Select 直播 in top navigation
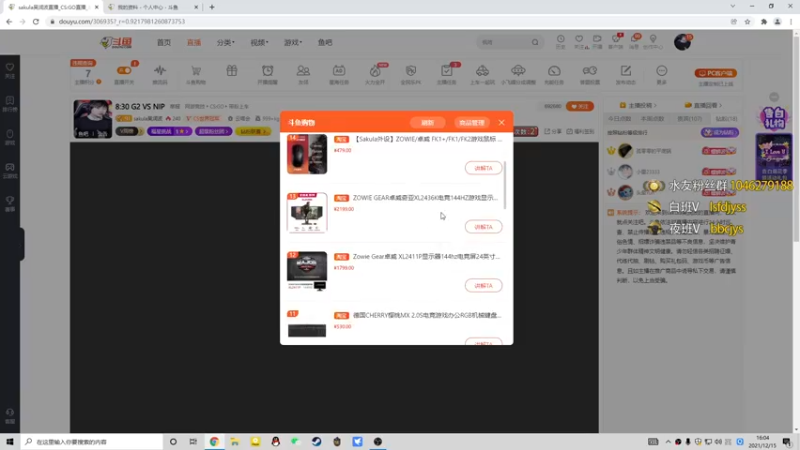This screenshot has height=450, width=800. click(194, 42)
